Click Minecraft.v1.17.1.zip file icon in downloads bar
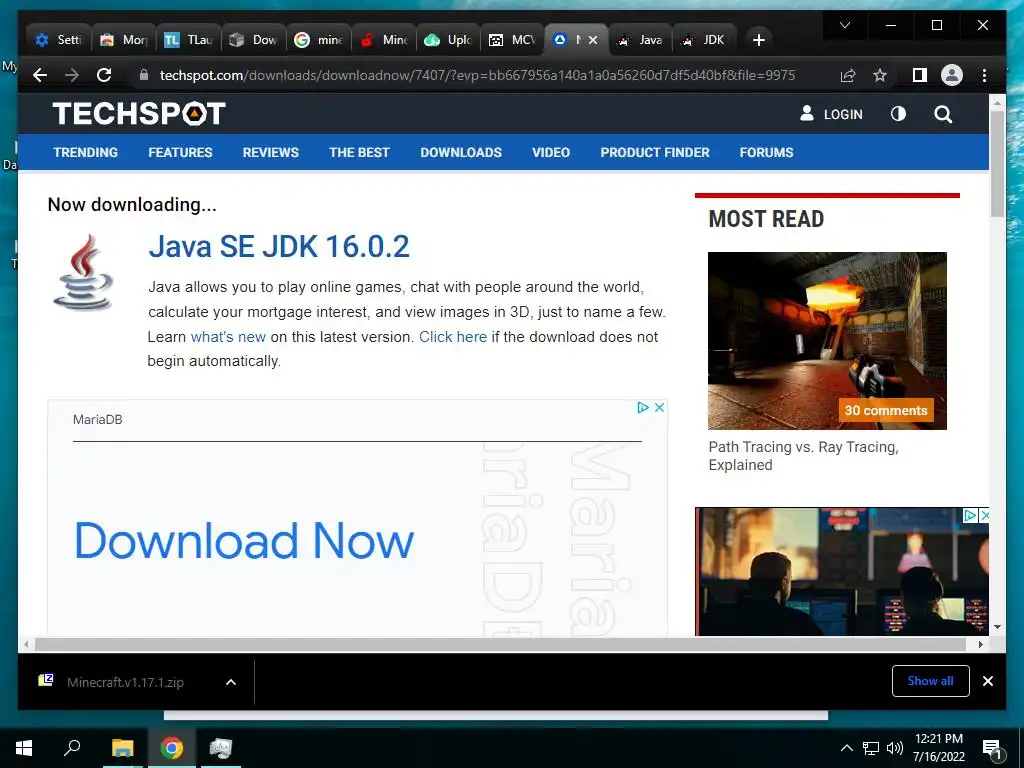 pos(46,680)
